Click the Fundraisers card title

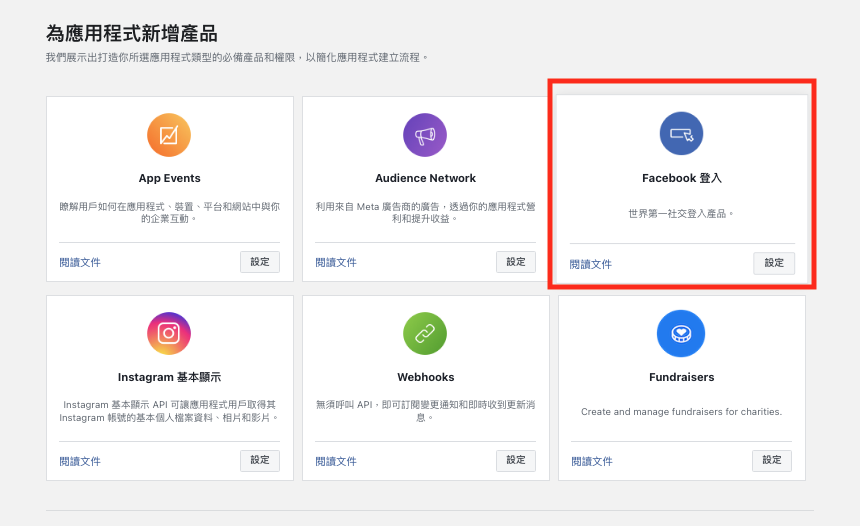[682, 377]
